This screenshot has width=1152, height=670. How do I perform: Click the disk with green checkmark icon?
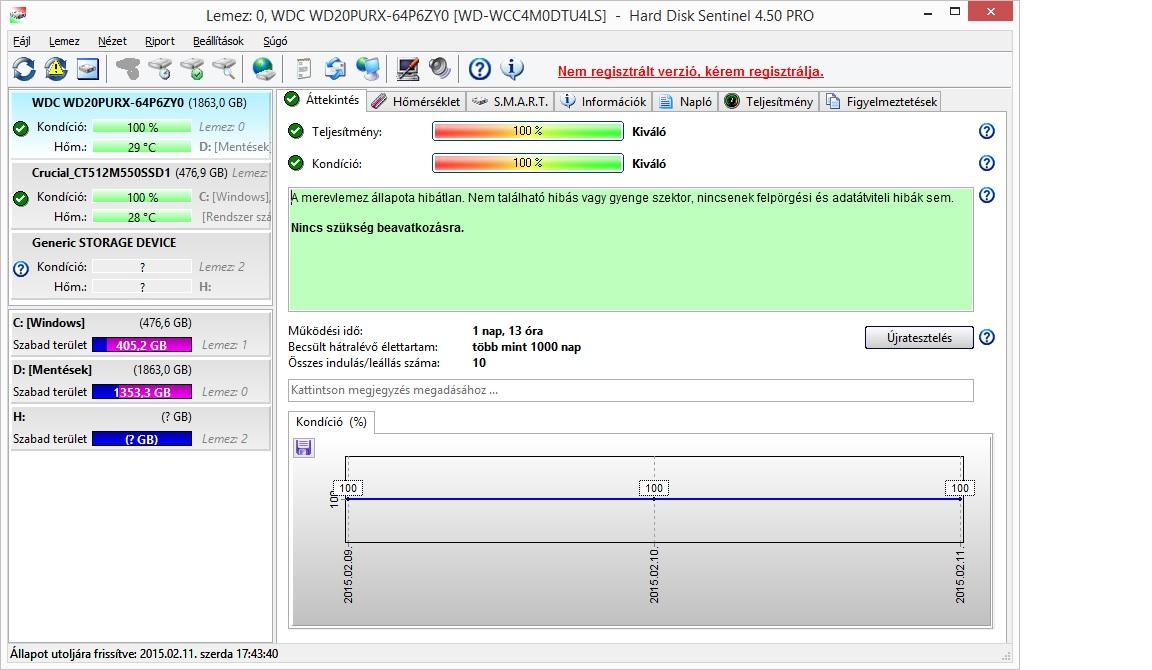192,69
